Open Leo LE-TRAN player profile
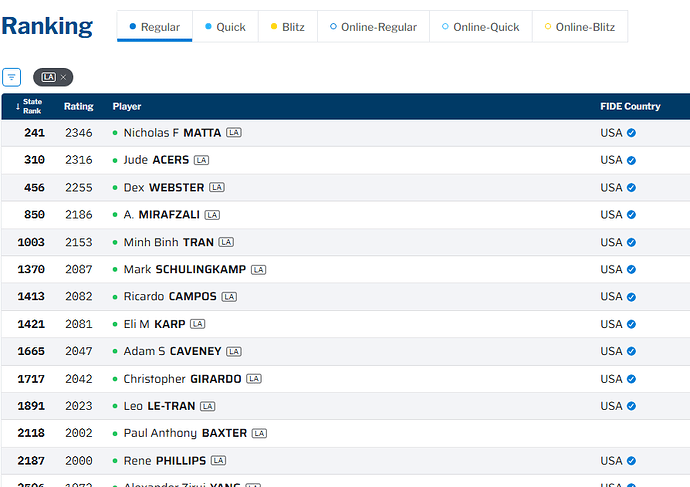 tap(159, 406)
